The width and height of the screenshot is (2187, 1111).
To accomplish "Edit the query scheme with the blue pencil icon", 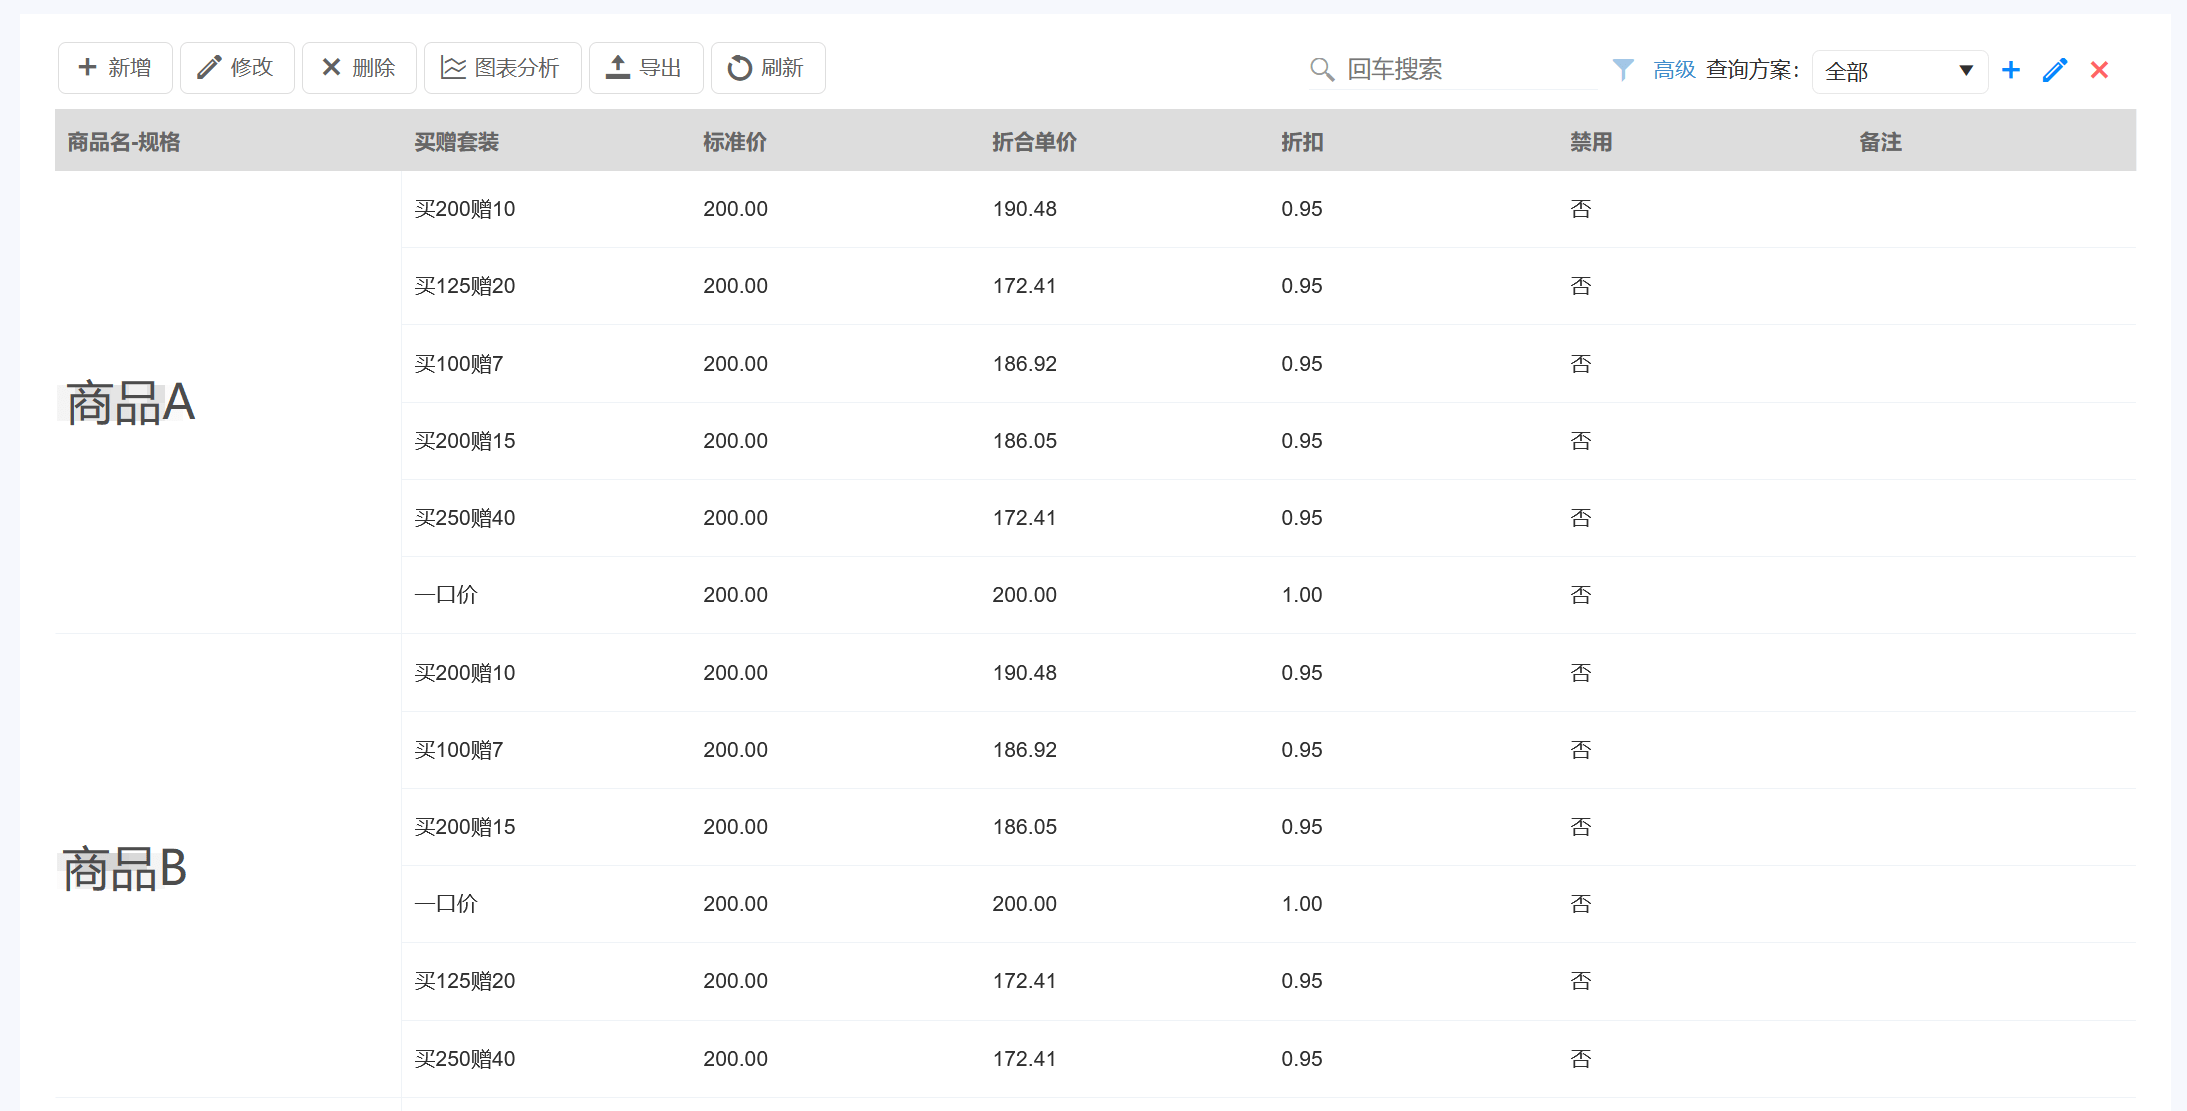I will [2055, 70].
